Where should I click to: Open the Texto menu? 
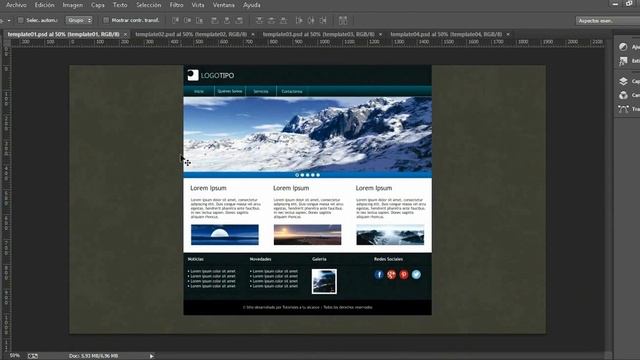click(x=120, y=5)
